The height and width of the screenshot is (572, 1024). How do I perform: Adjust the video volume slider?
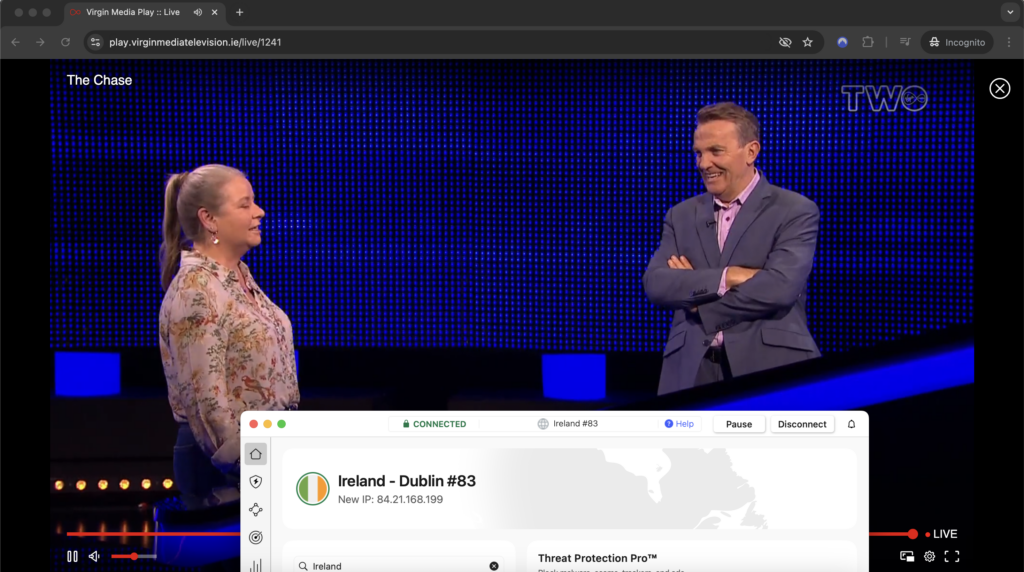(134, 556)
